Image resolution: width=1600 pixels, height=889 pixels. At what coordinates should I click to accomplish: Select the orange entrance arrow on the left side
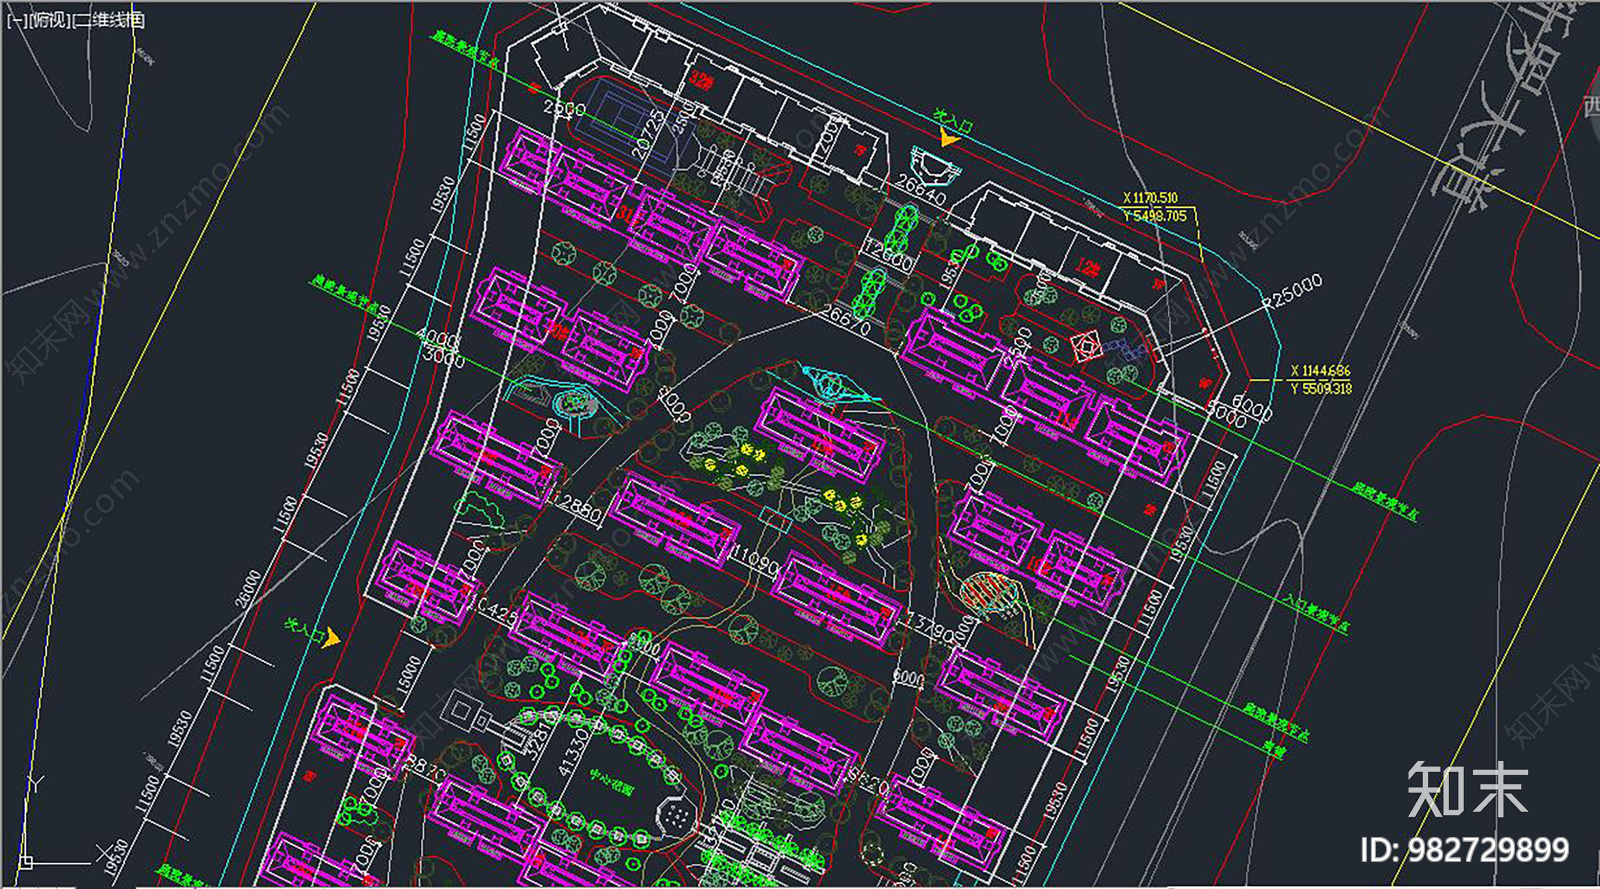click(330, 638)
